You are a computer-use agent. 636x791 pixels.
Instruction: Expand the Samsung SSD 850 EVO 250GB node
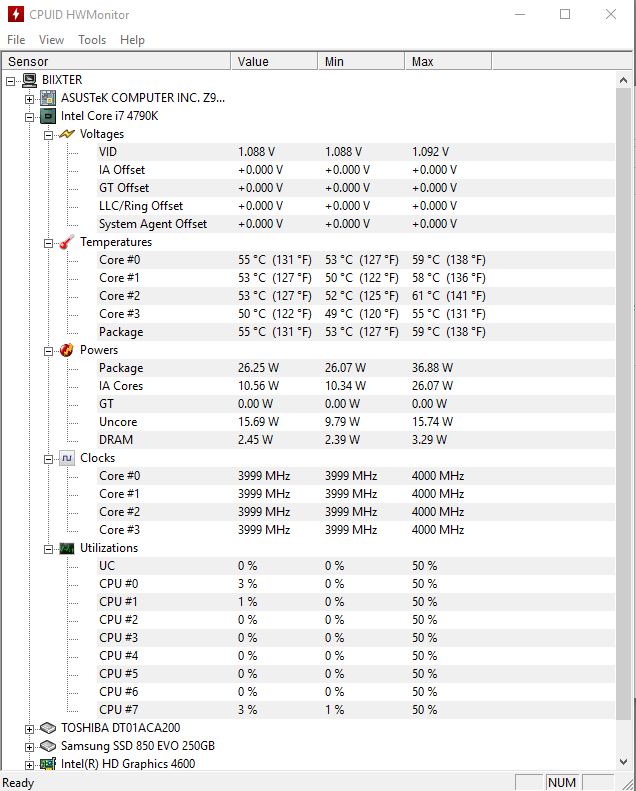[29, 747]
